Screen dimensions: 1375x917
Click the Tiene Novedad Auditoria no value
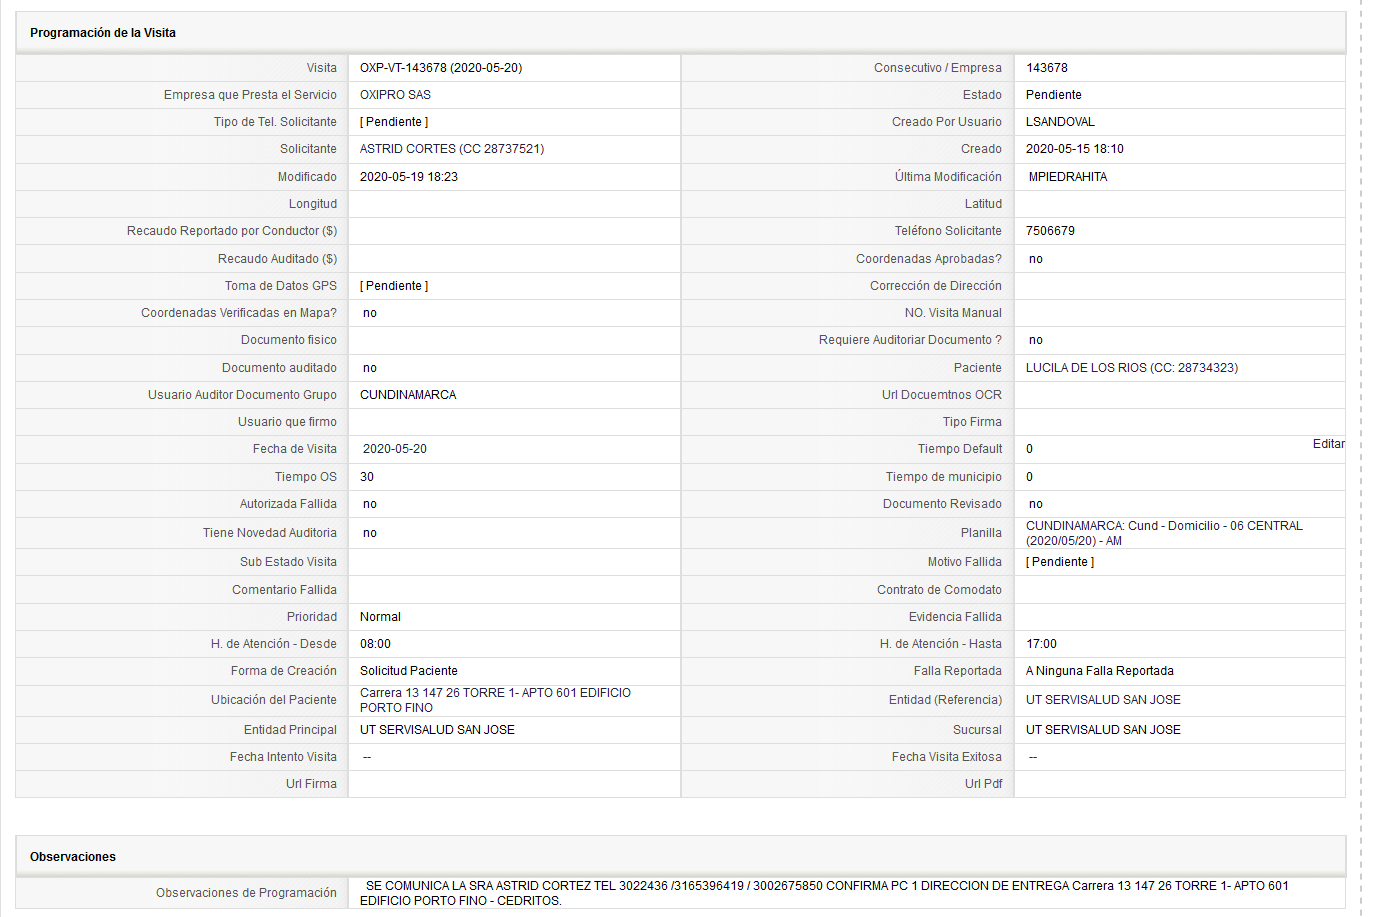370,533
